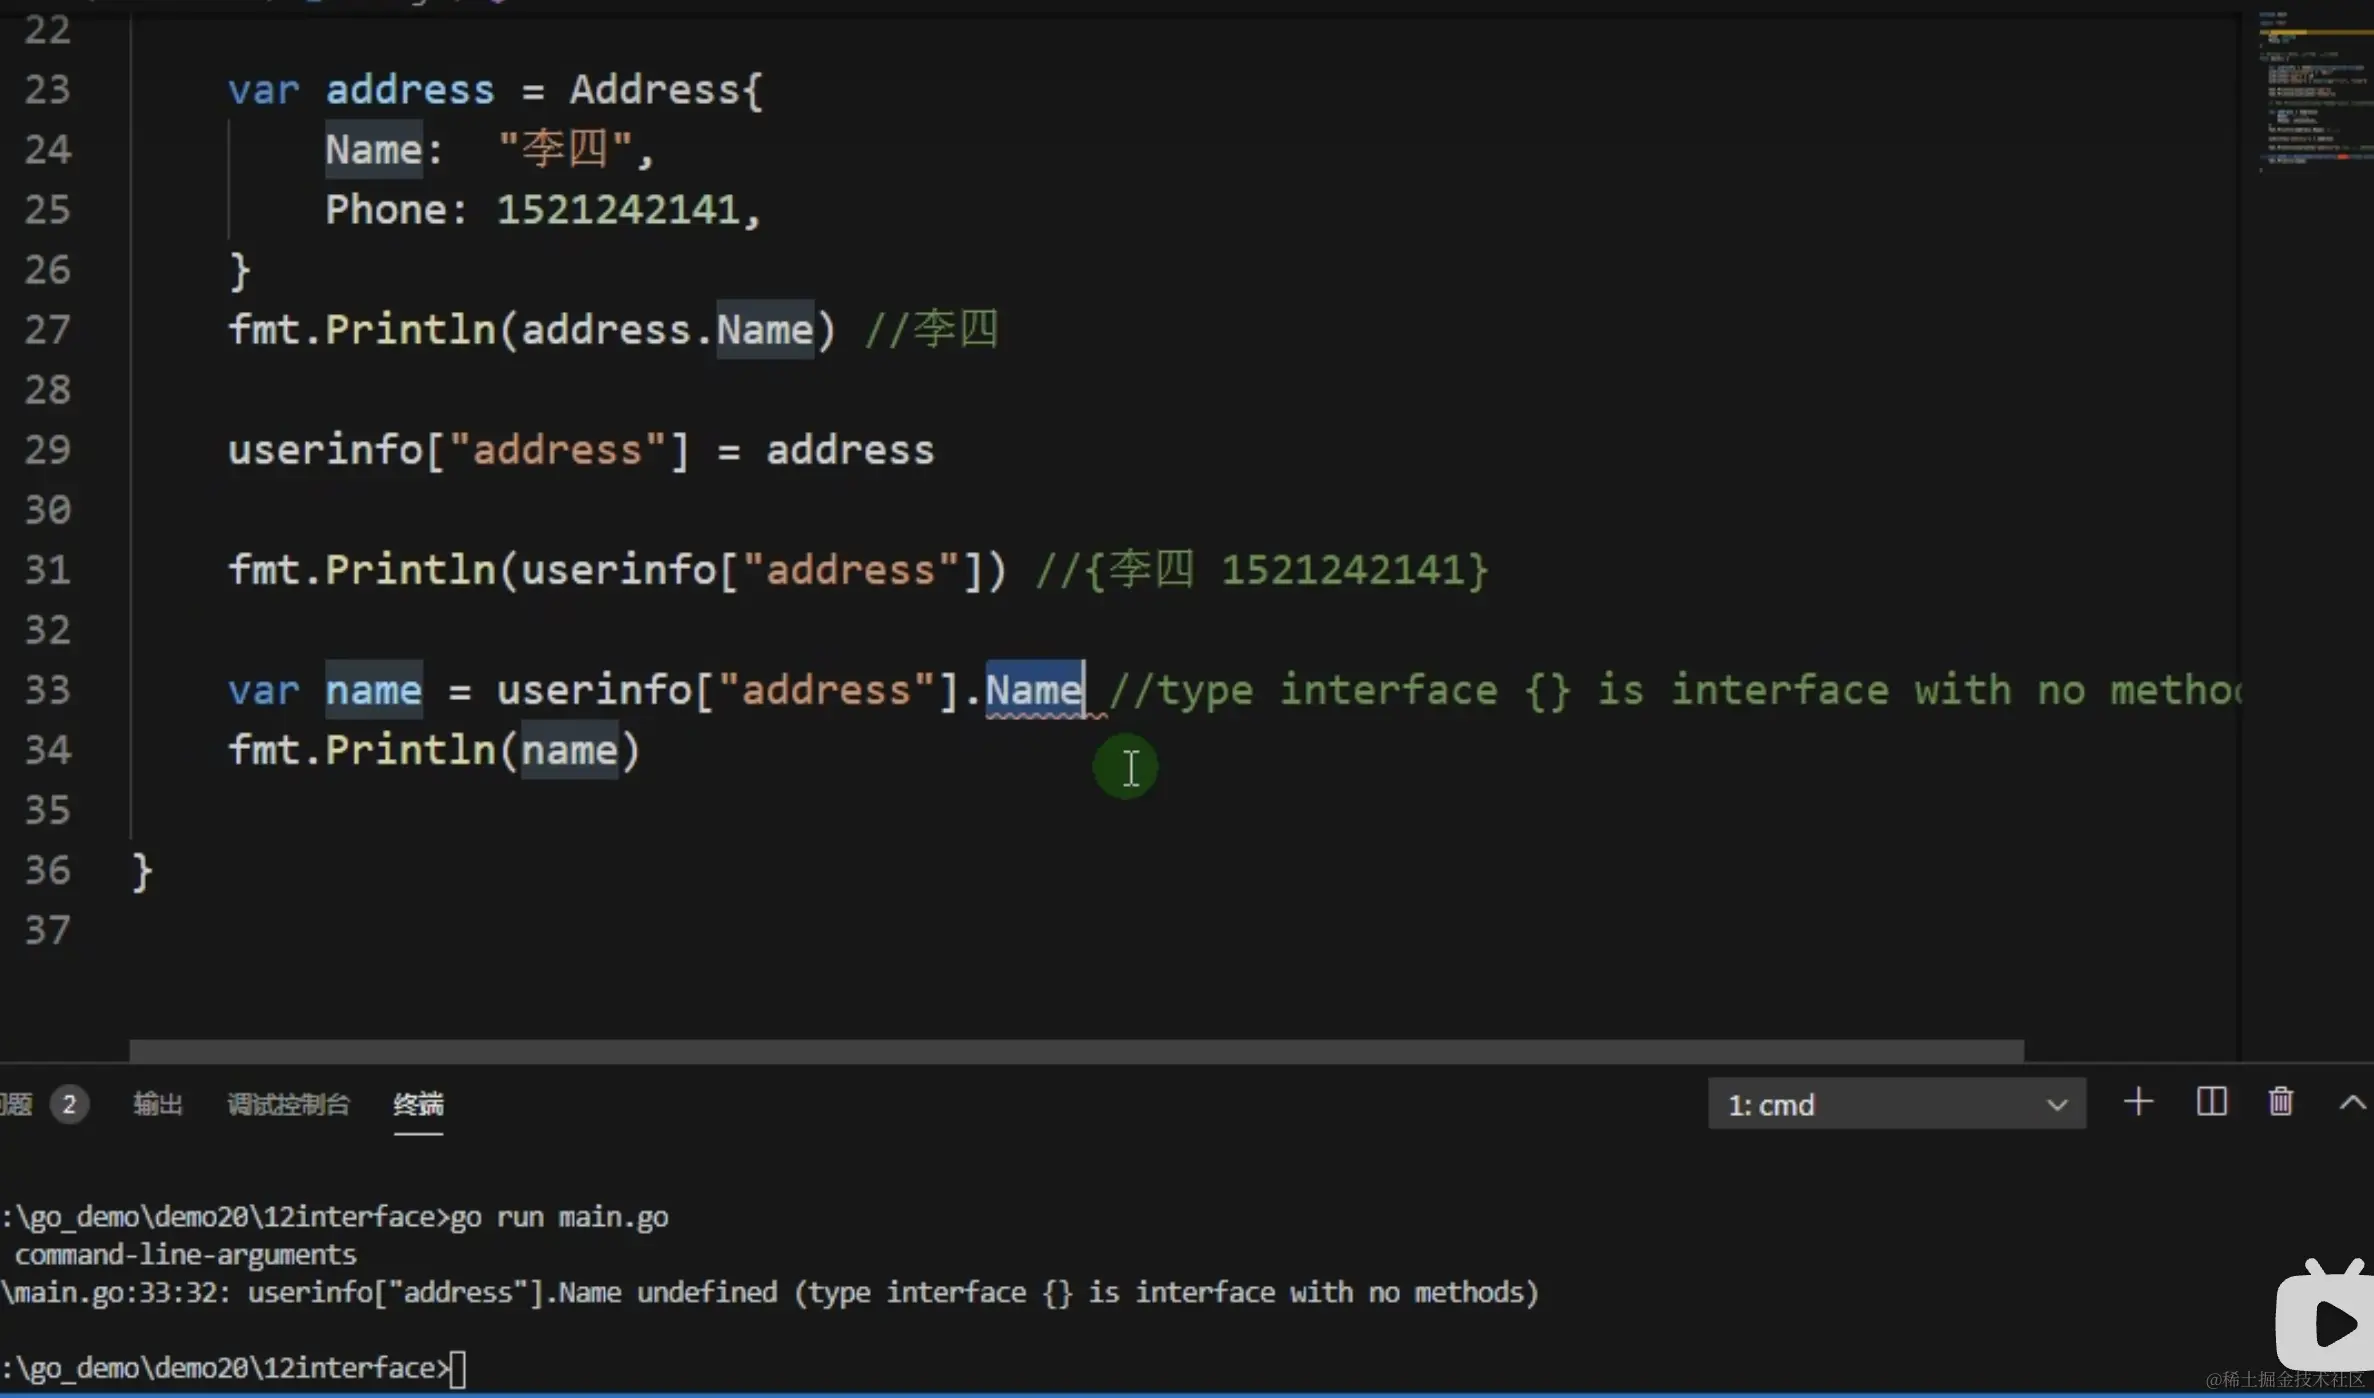This screenshot has height=1398, width=2374.
Task: Click line number 36 beside the closing brace
Action: (48, 870)
